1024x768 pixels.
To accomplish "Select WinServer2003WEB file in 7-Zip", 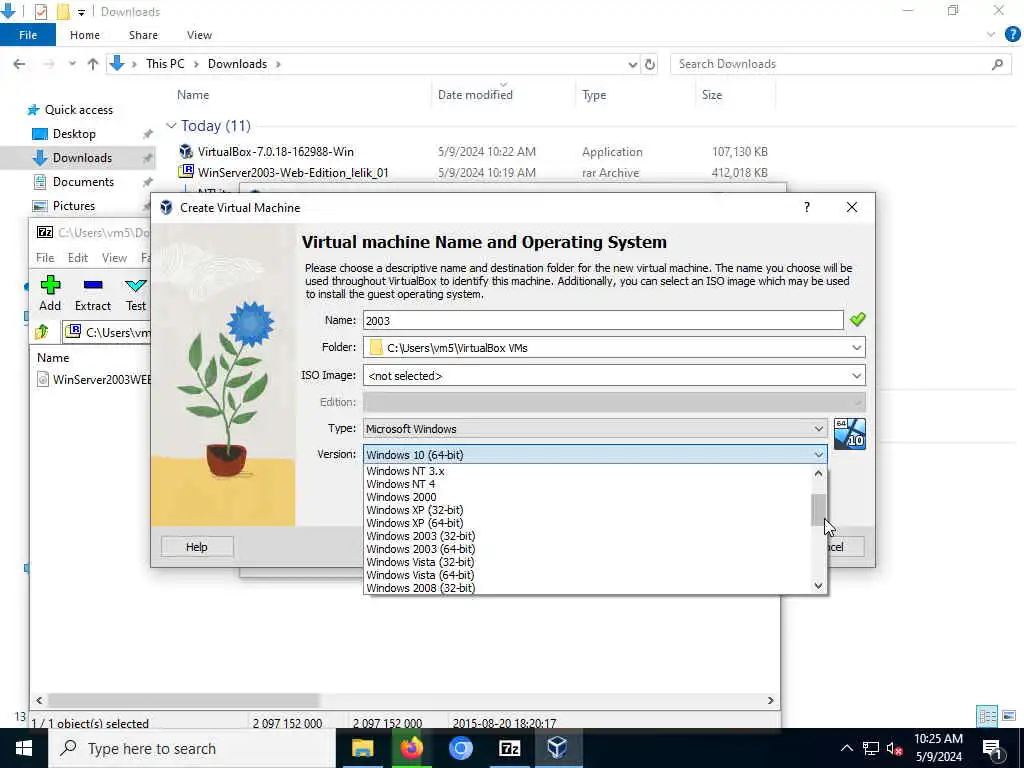I will click(93, 379).
